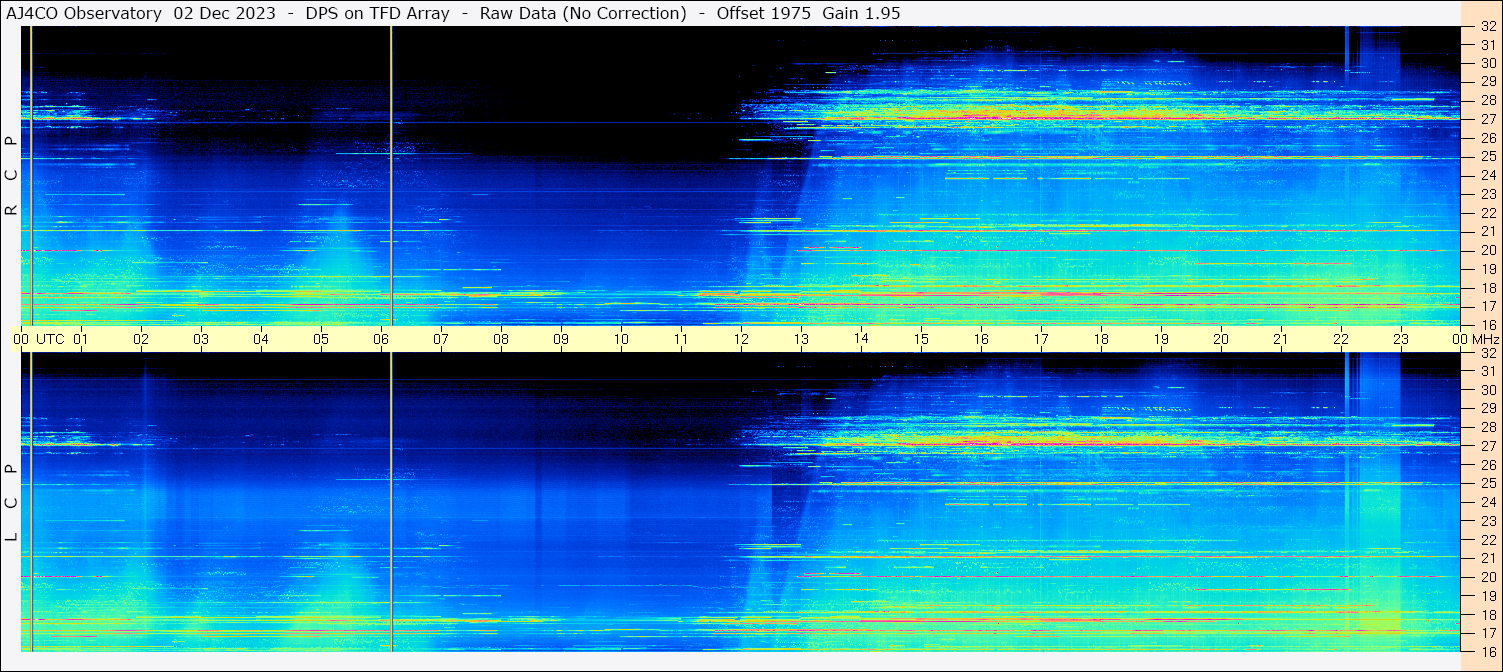
Task: Select the 06 hour tick on time axis
Action: coord(381,339)
